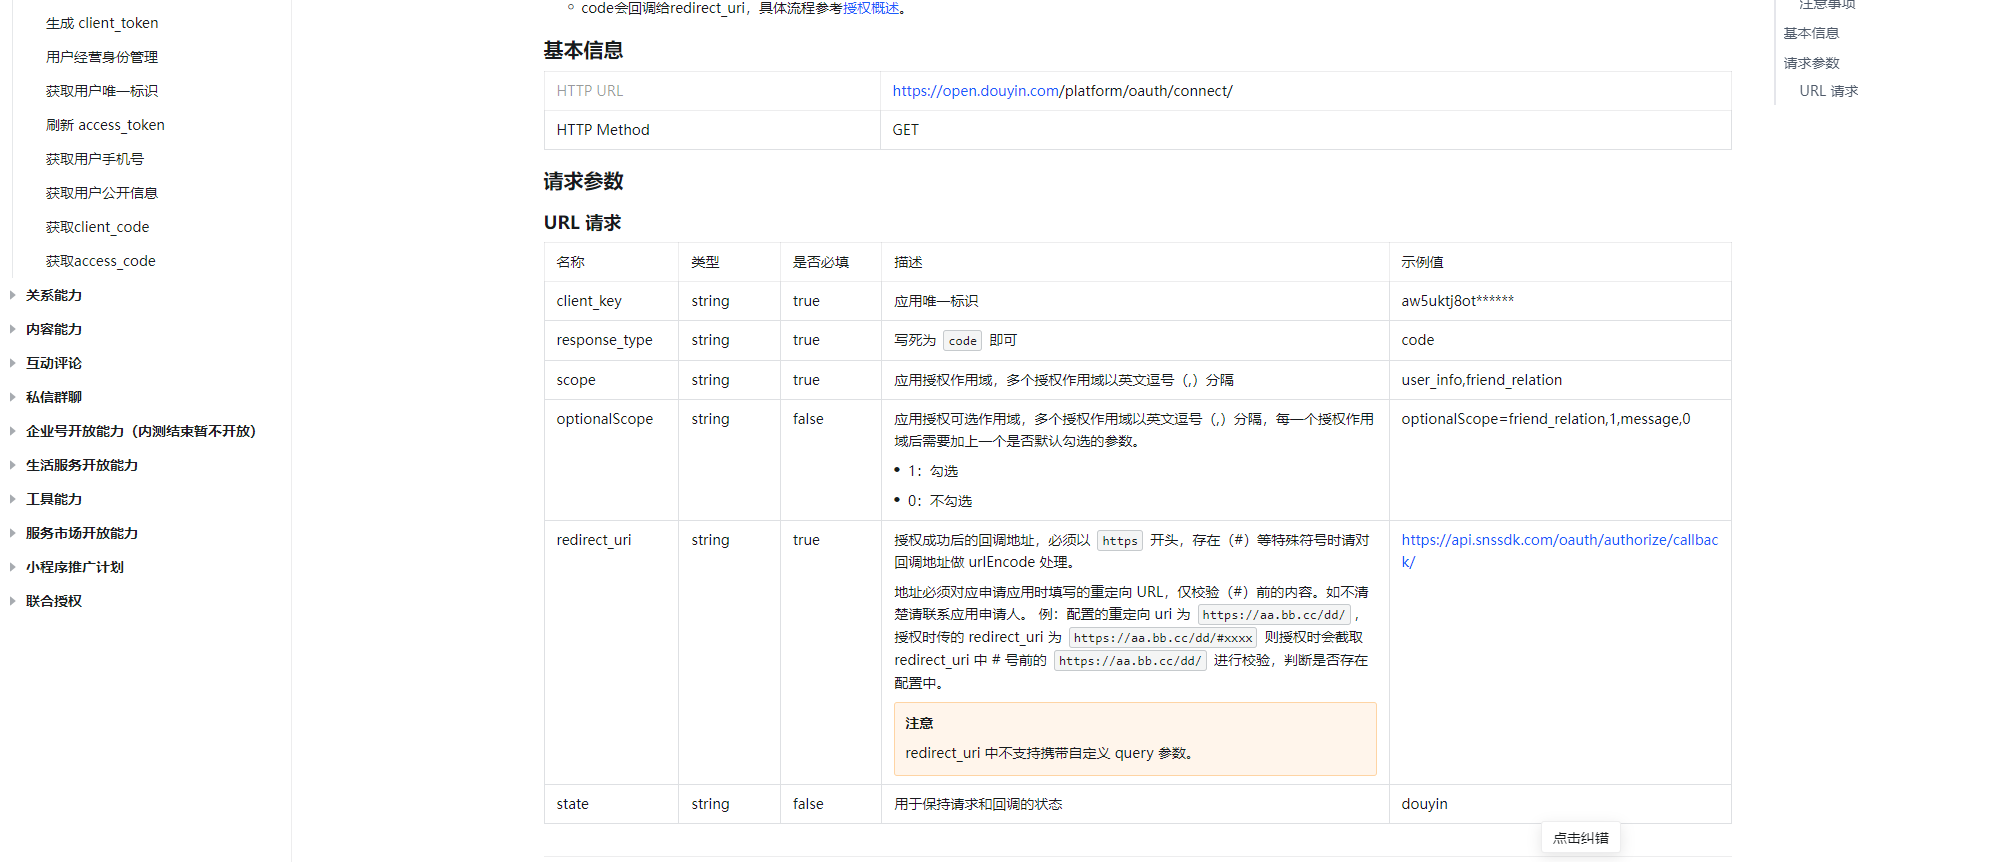Open the https://open.douyin.com link
The width and height of the screenshot is (2000, 862).
pos(975,91)
